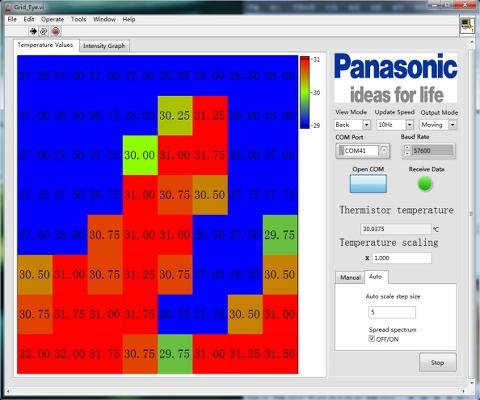Click the color ramp scale bar
480x400 pixels.
click(305, 92)
